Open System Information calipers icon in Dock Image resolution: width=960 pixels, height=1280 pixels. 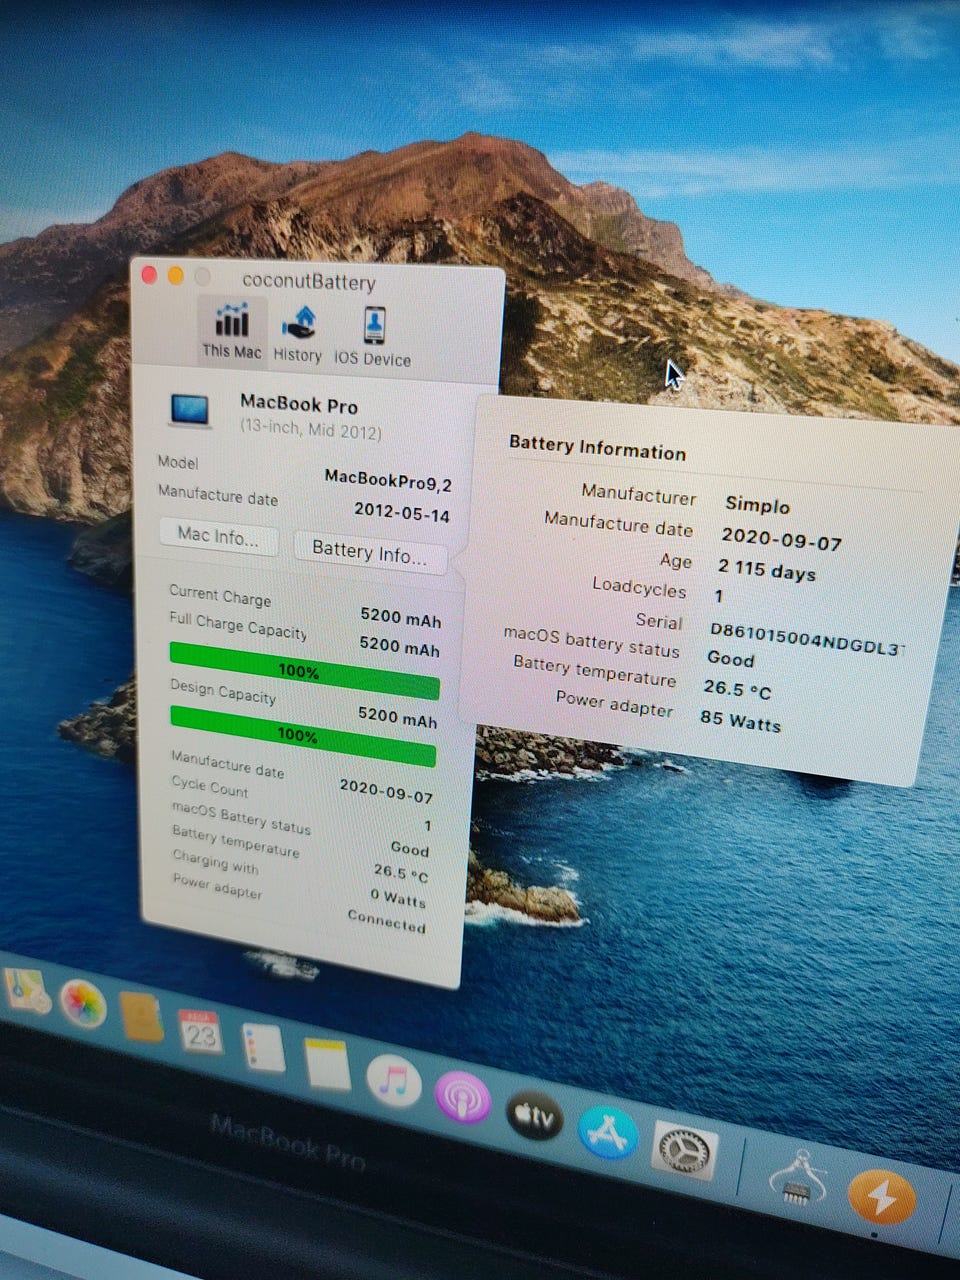[x=797, y=1176]
